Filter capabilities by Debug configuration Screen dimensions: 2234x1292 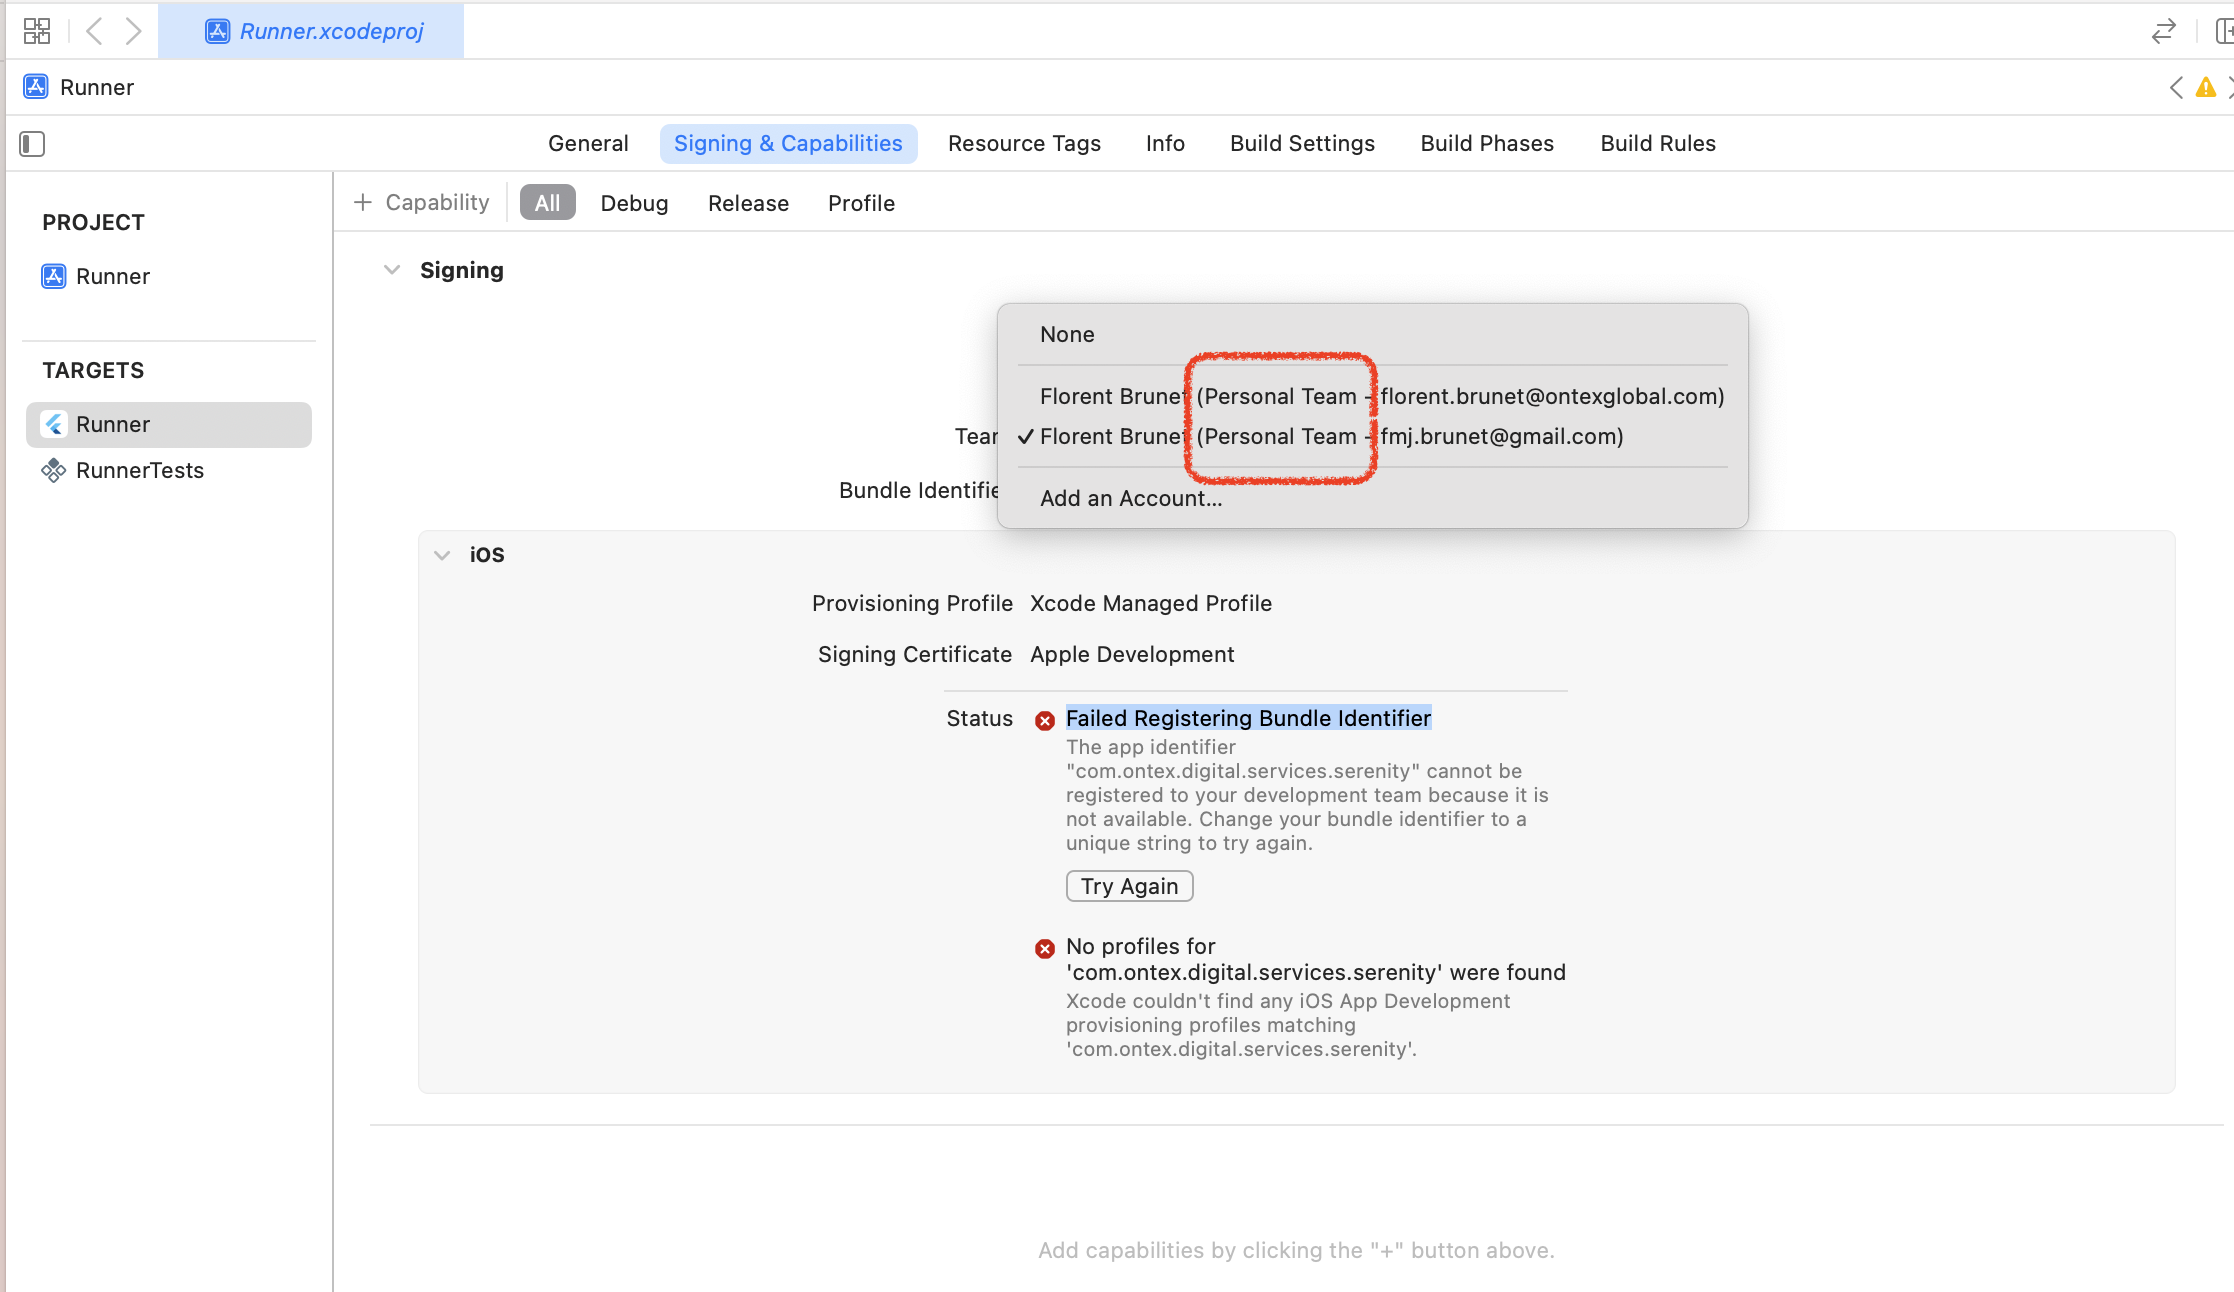pyautogui.click(x=634, y=203)
